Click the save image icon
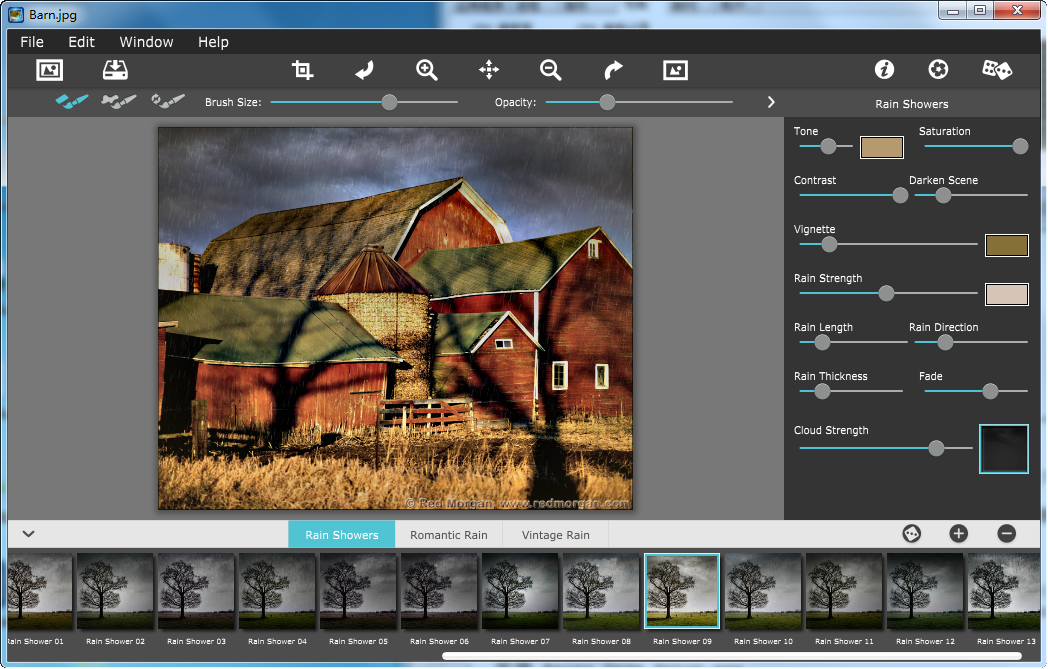Screen dimensions: 1048x669 (116, 69)
